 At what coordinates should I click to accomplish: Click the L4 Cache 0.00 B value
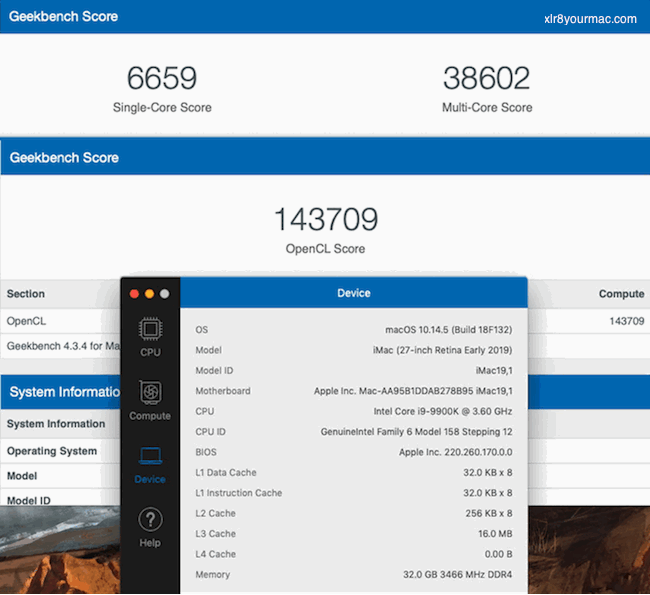(498, 554)
